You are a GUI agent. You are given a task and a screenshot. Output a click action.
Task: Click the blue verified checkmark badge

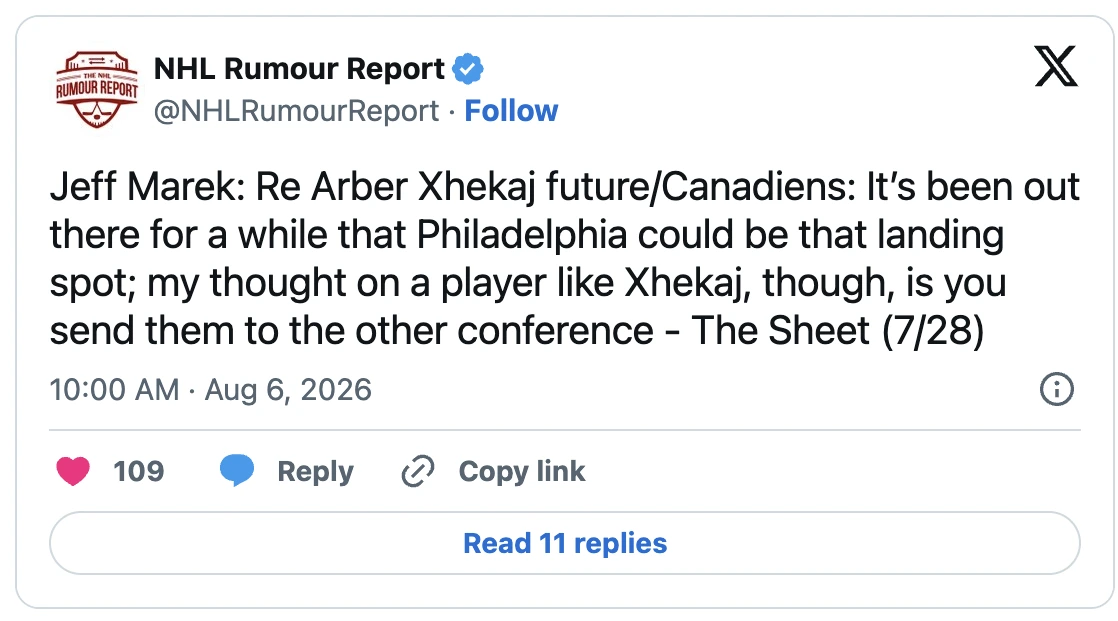pyautogui.click(x=468, y=69)
